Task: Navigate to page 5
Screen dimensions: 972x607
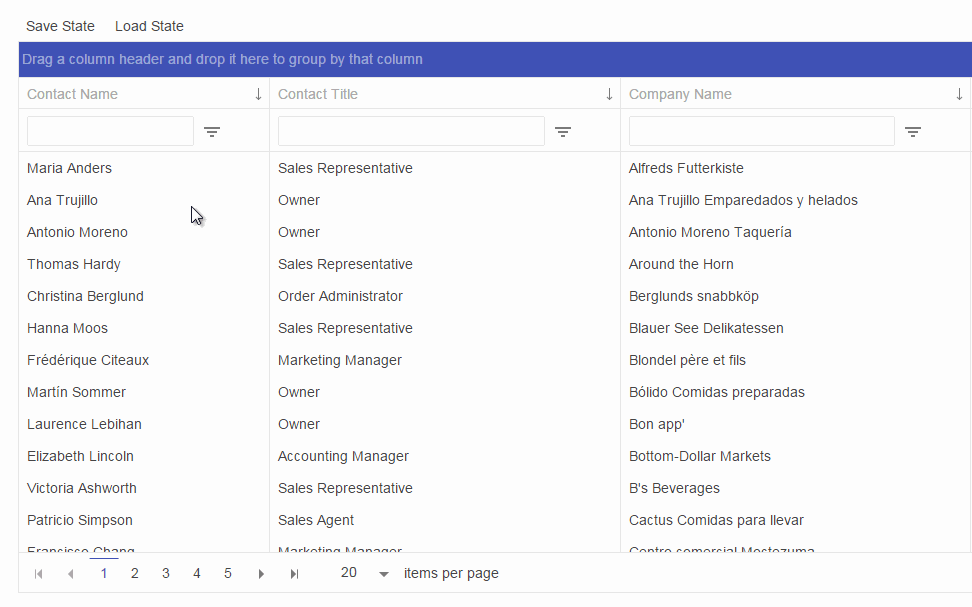Action: point(228,573)
